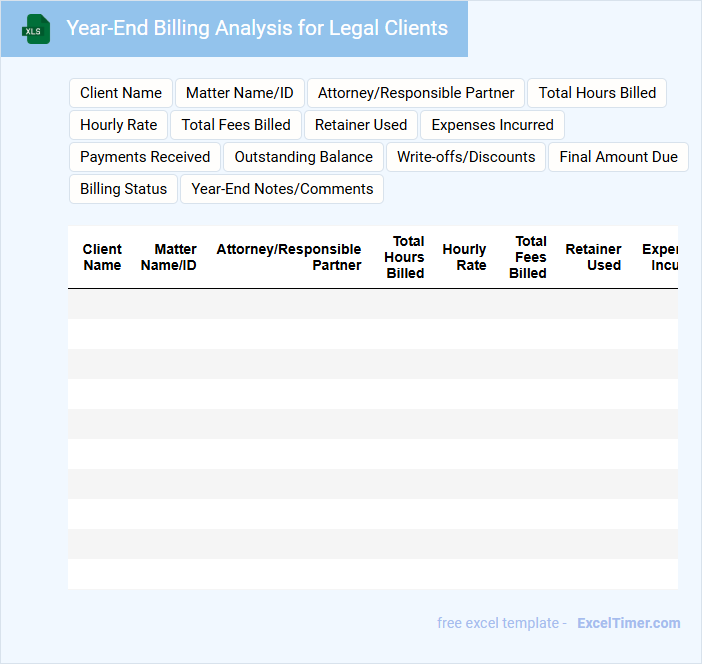This screenshot has height=664, width=702.
Task: Open the ExcelTimer.com link
Action: click(628, 623)
